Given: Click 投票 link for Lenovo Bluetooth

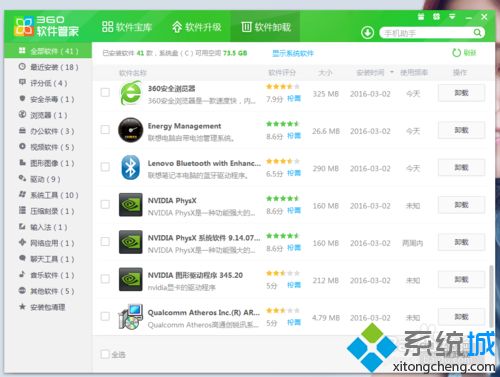Looking at the screenshot, I should pyautogui.click(x=294, y=173).
